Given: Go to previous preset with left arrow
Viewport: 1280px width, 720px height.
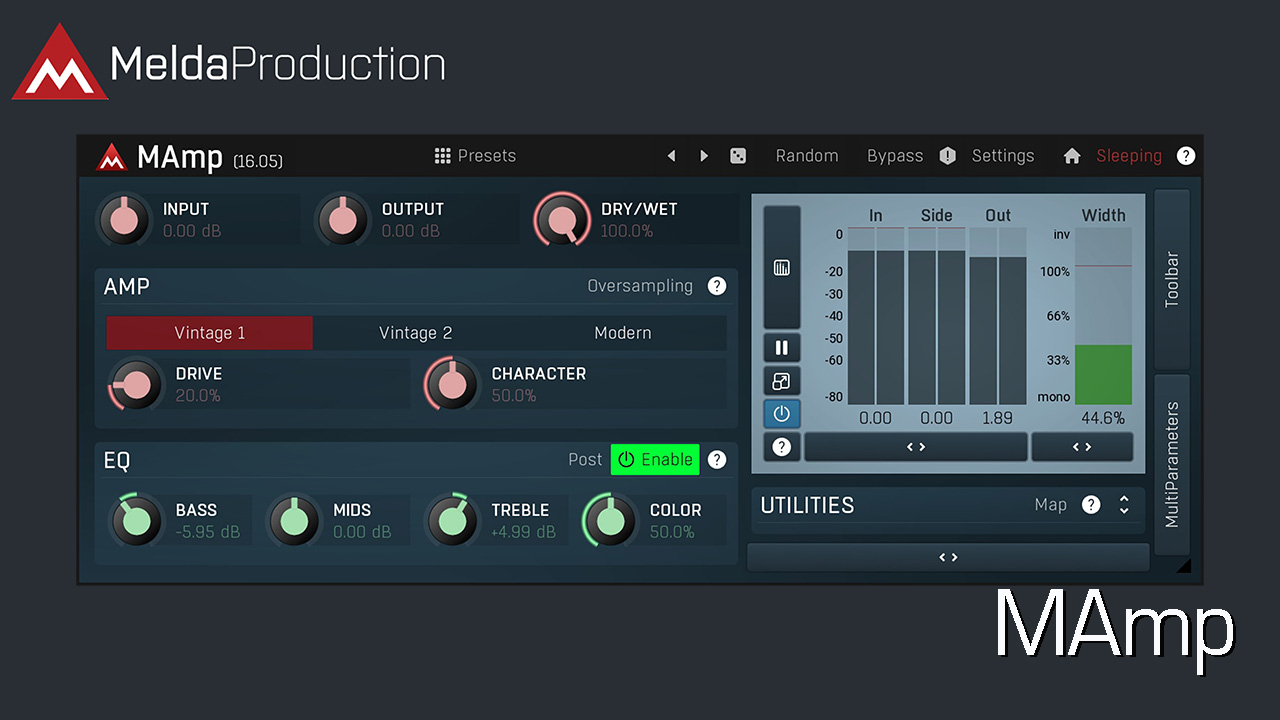Looking at the screenshot, I should click(x=671, y=156).
